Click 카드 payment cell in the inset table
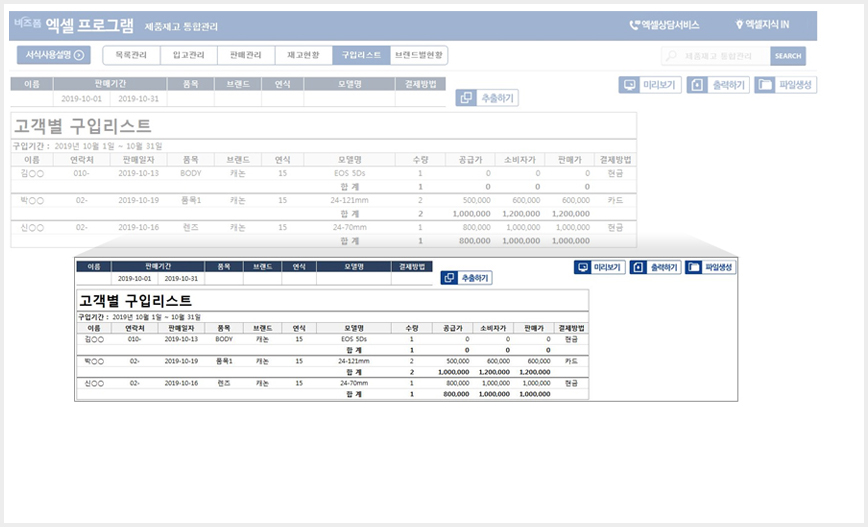 click(571, 361)
